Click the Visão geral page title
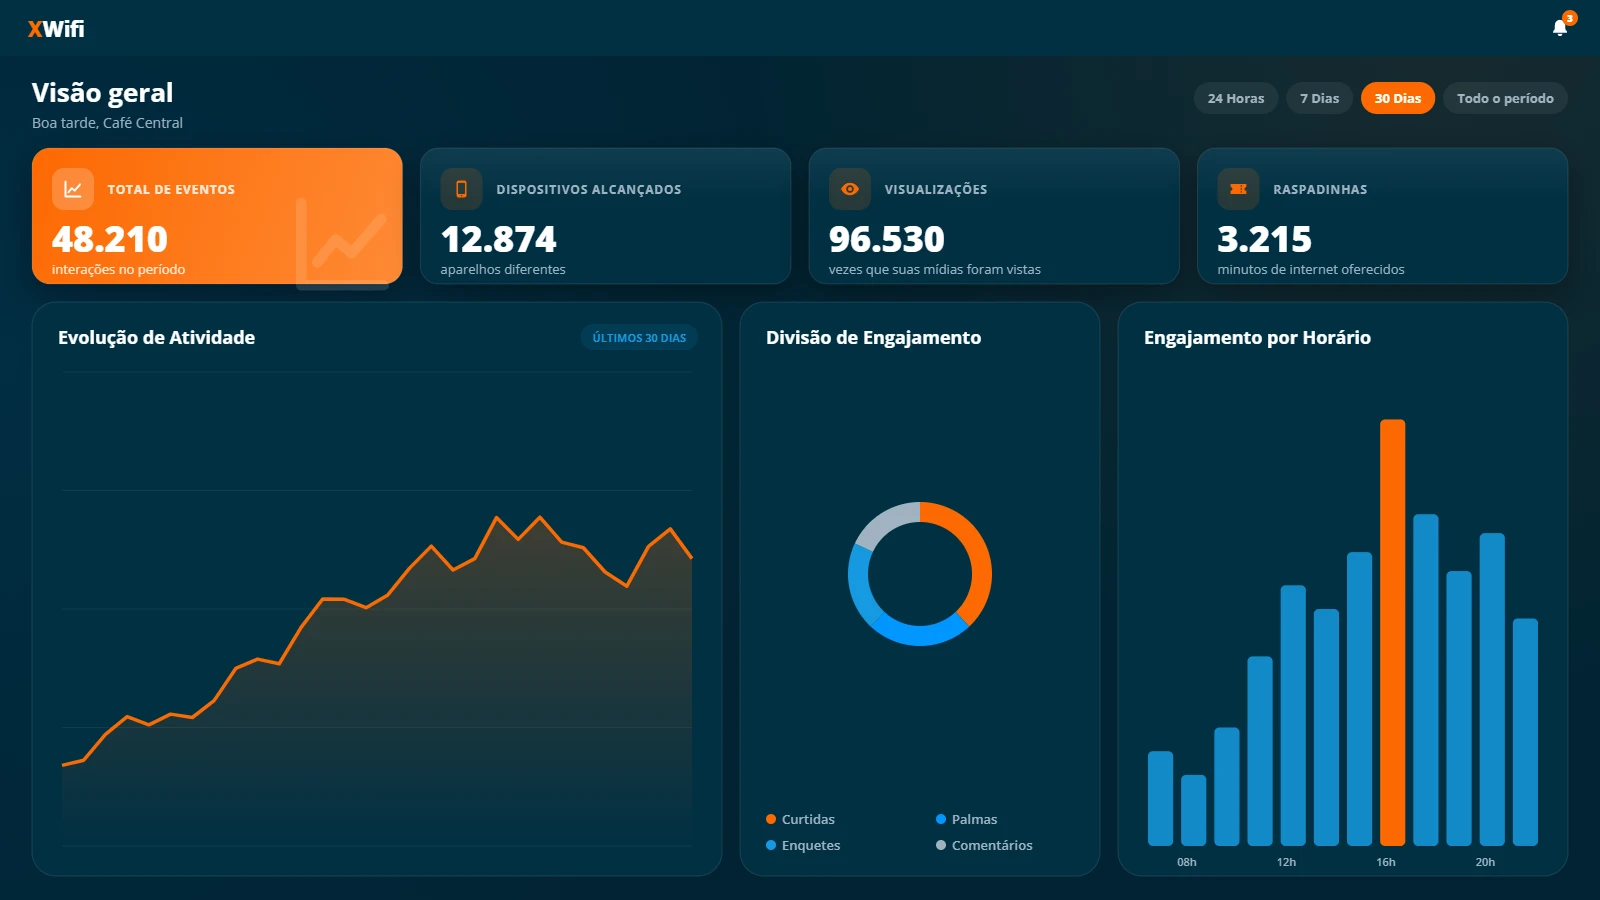This screenshot has width=1600, height=900. 102,93
